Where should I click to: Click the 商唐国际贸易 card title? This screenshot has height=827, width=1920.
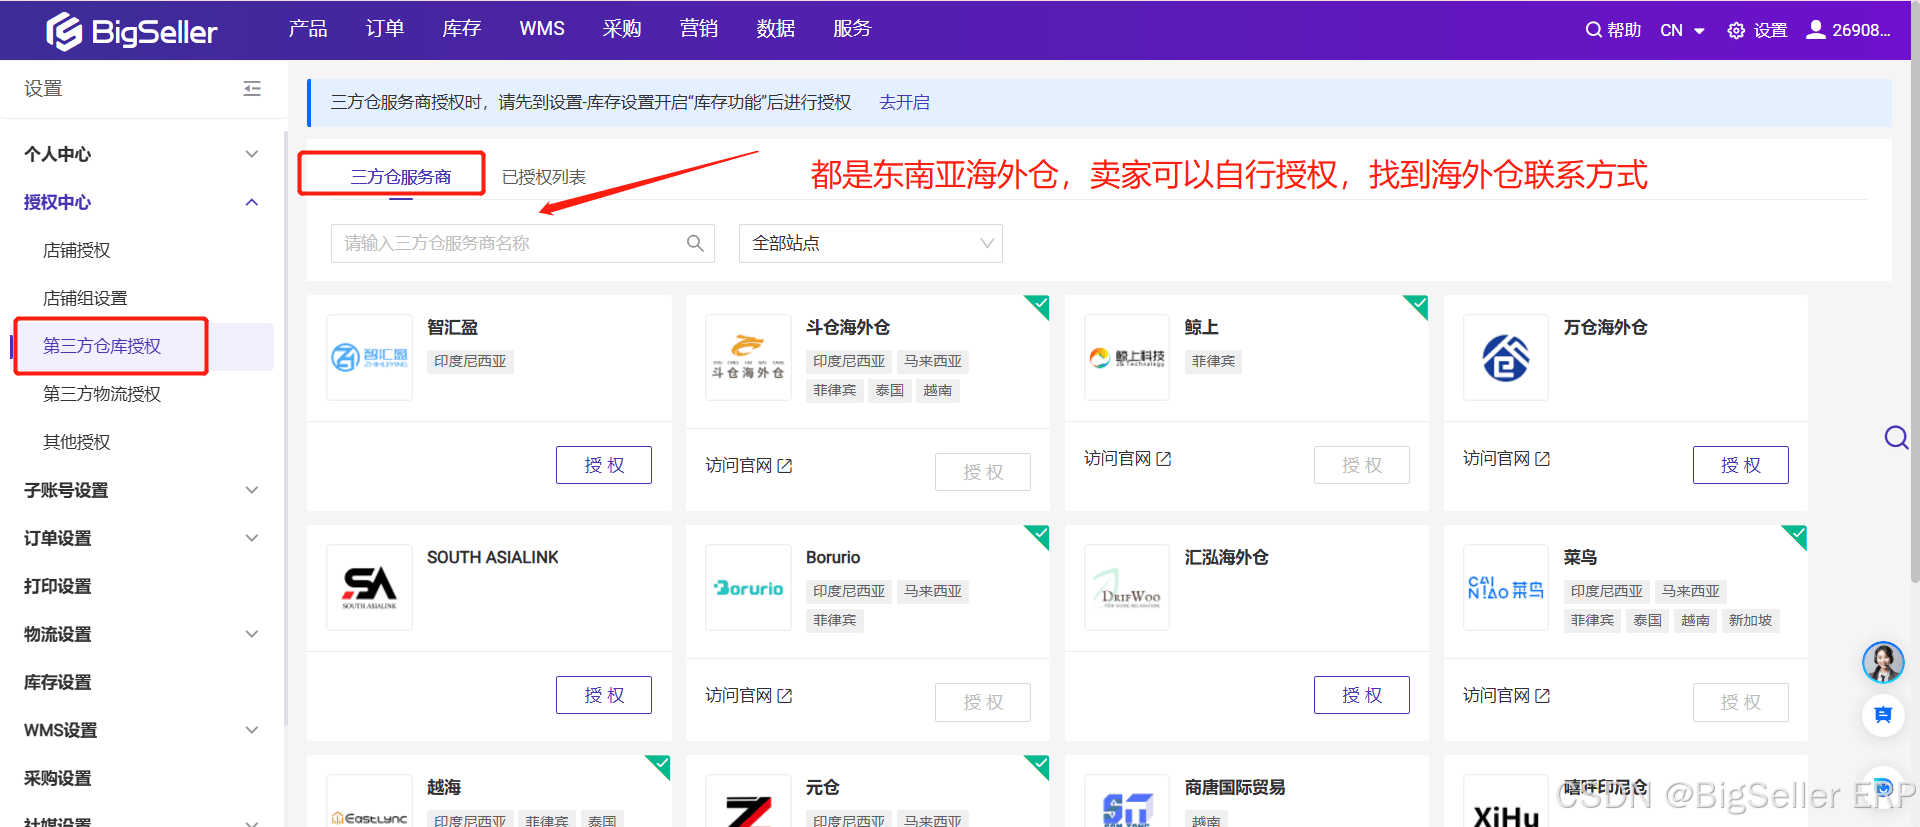click(x=1235, y=788)
